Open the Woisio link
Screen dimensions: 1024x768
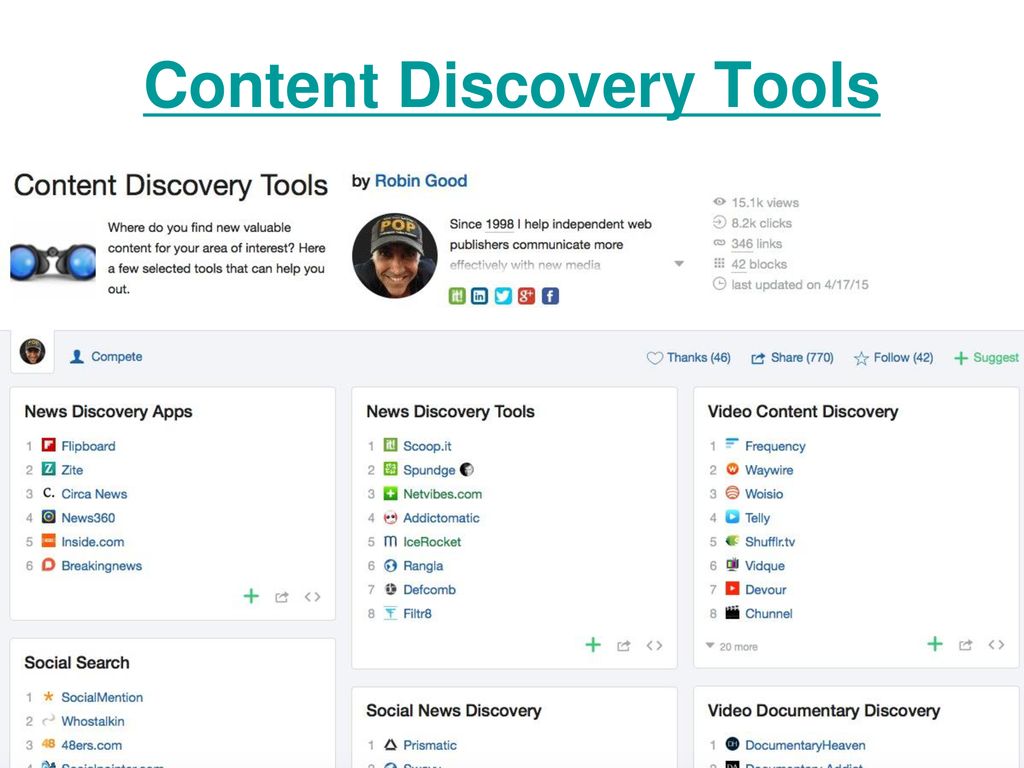pyautogui.click(x=764, y=494)
